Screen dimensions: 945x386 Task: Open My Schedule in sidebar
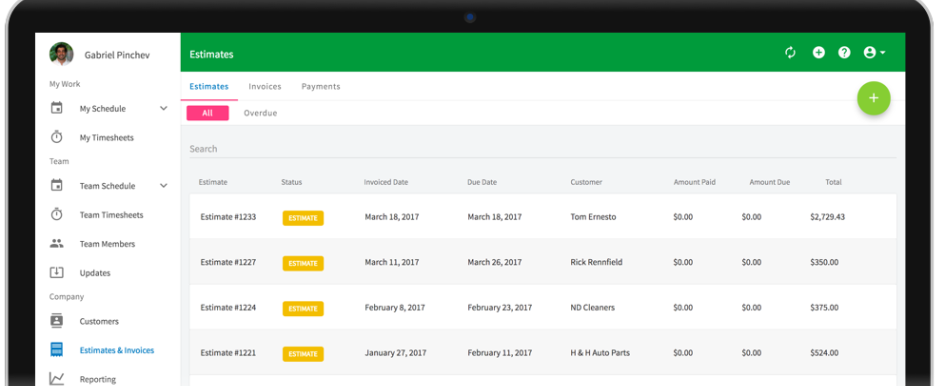pyautogui.click(x=102, y=109)
